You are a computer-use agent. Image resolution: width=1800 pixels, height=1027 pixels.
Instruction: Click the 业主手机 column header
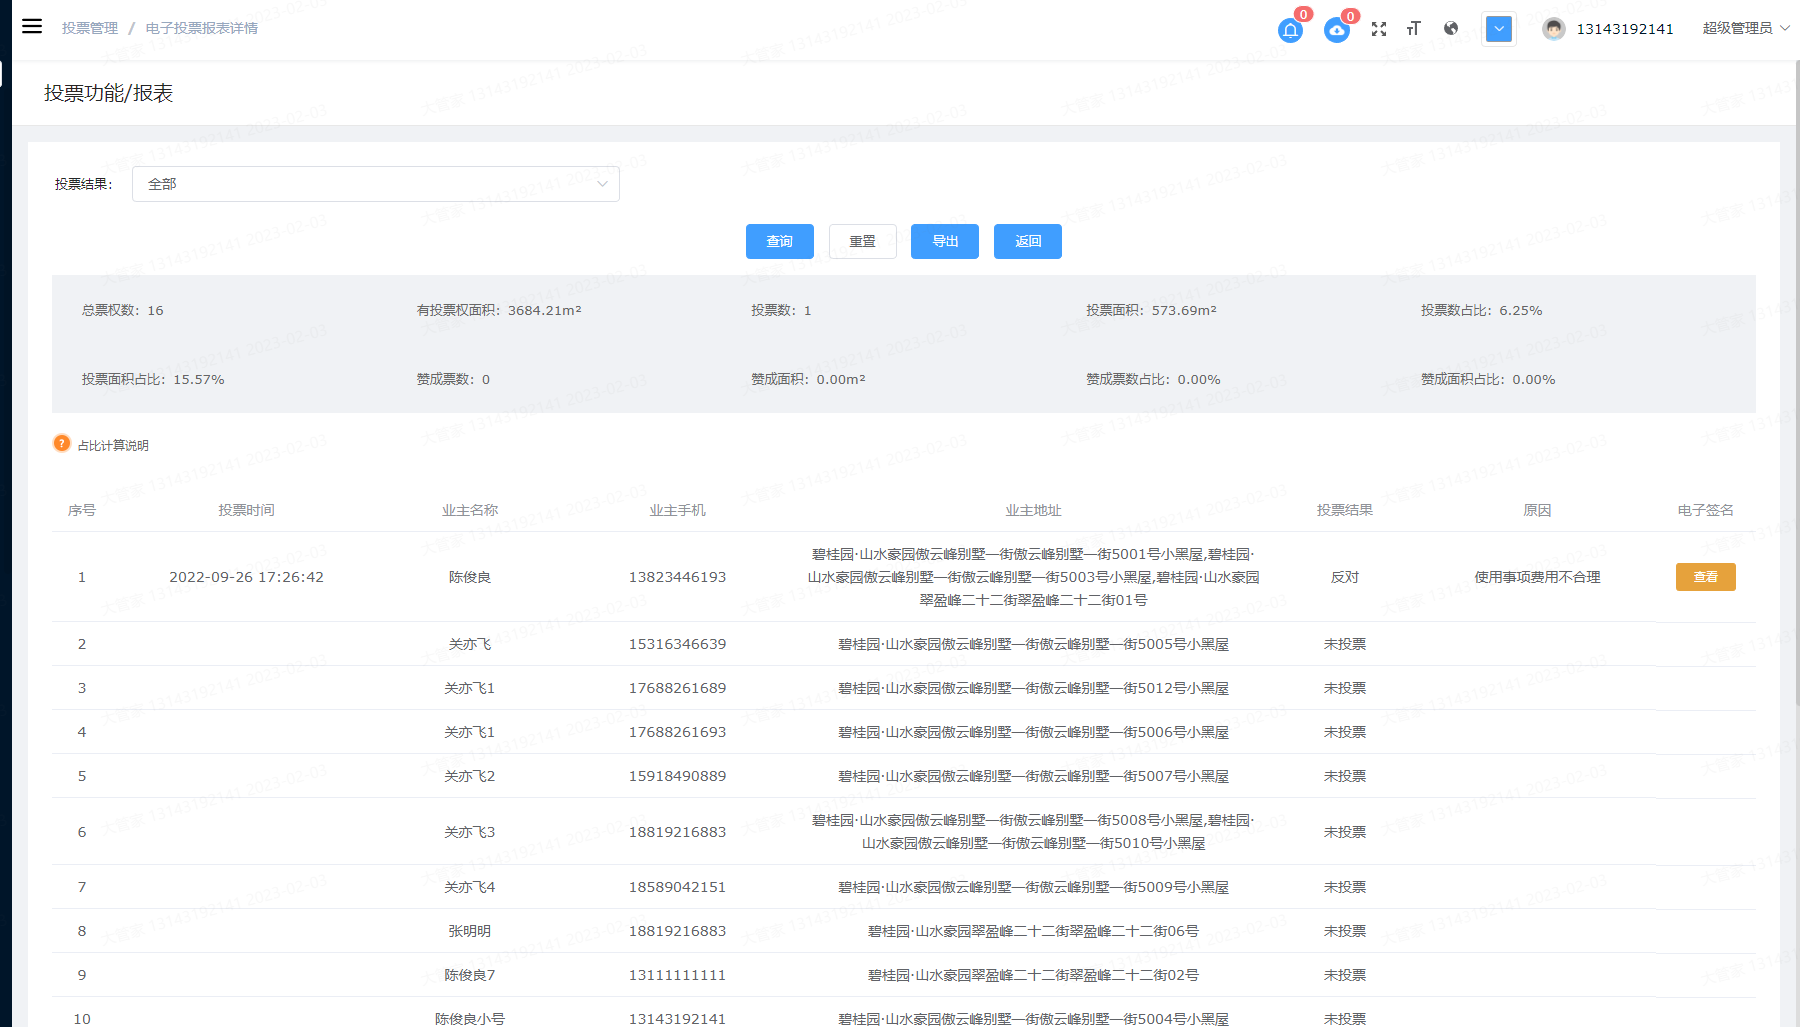tap(678, 510)
